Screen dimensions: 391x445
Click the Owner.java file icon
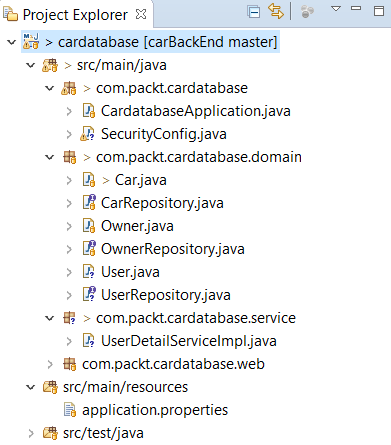click(x=89, y=226)
